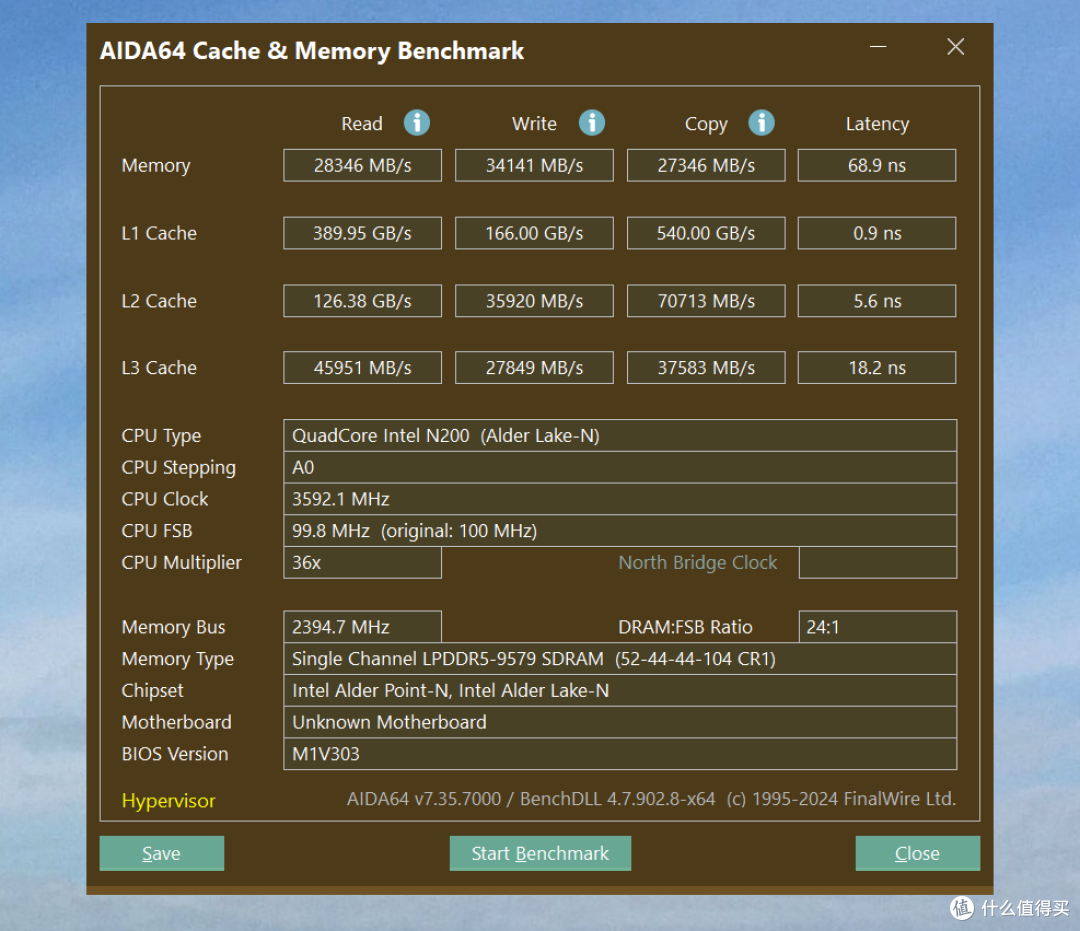Click the L1 Cache row label

159,233
